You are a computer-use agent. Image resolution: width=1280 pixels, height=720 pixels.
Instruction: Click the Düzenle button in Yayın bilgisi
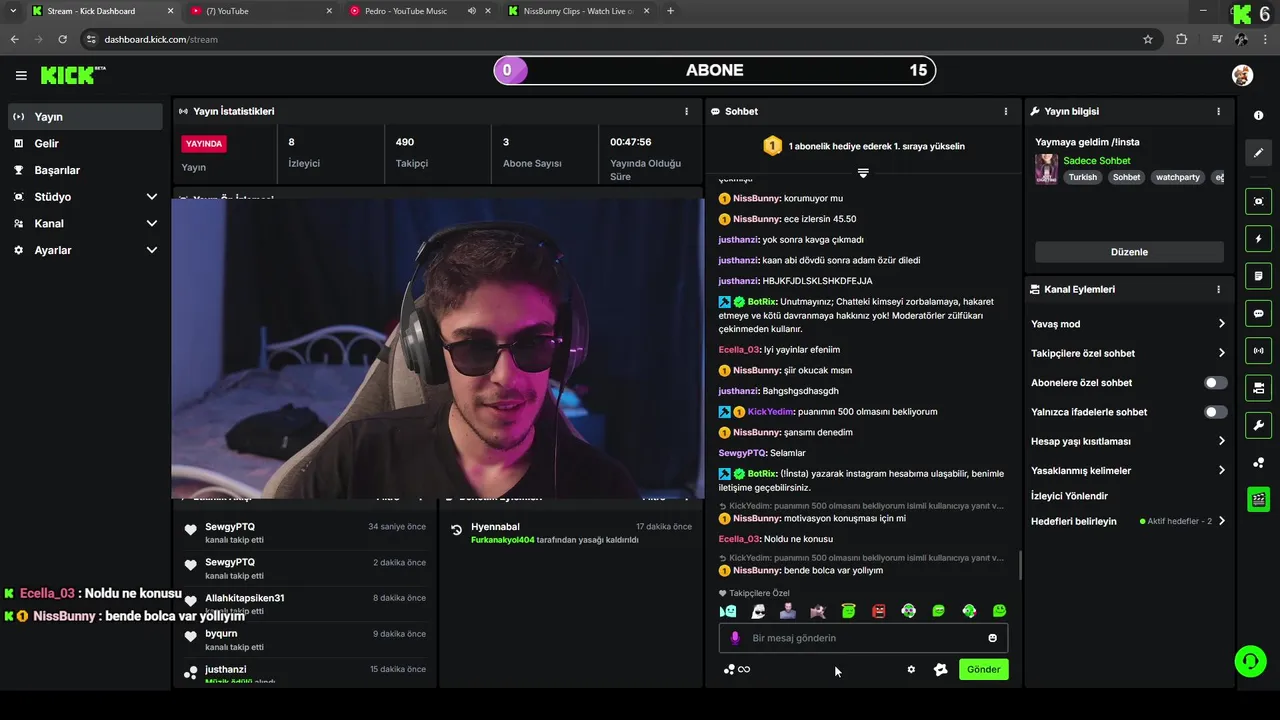(x=1129, y=252)
